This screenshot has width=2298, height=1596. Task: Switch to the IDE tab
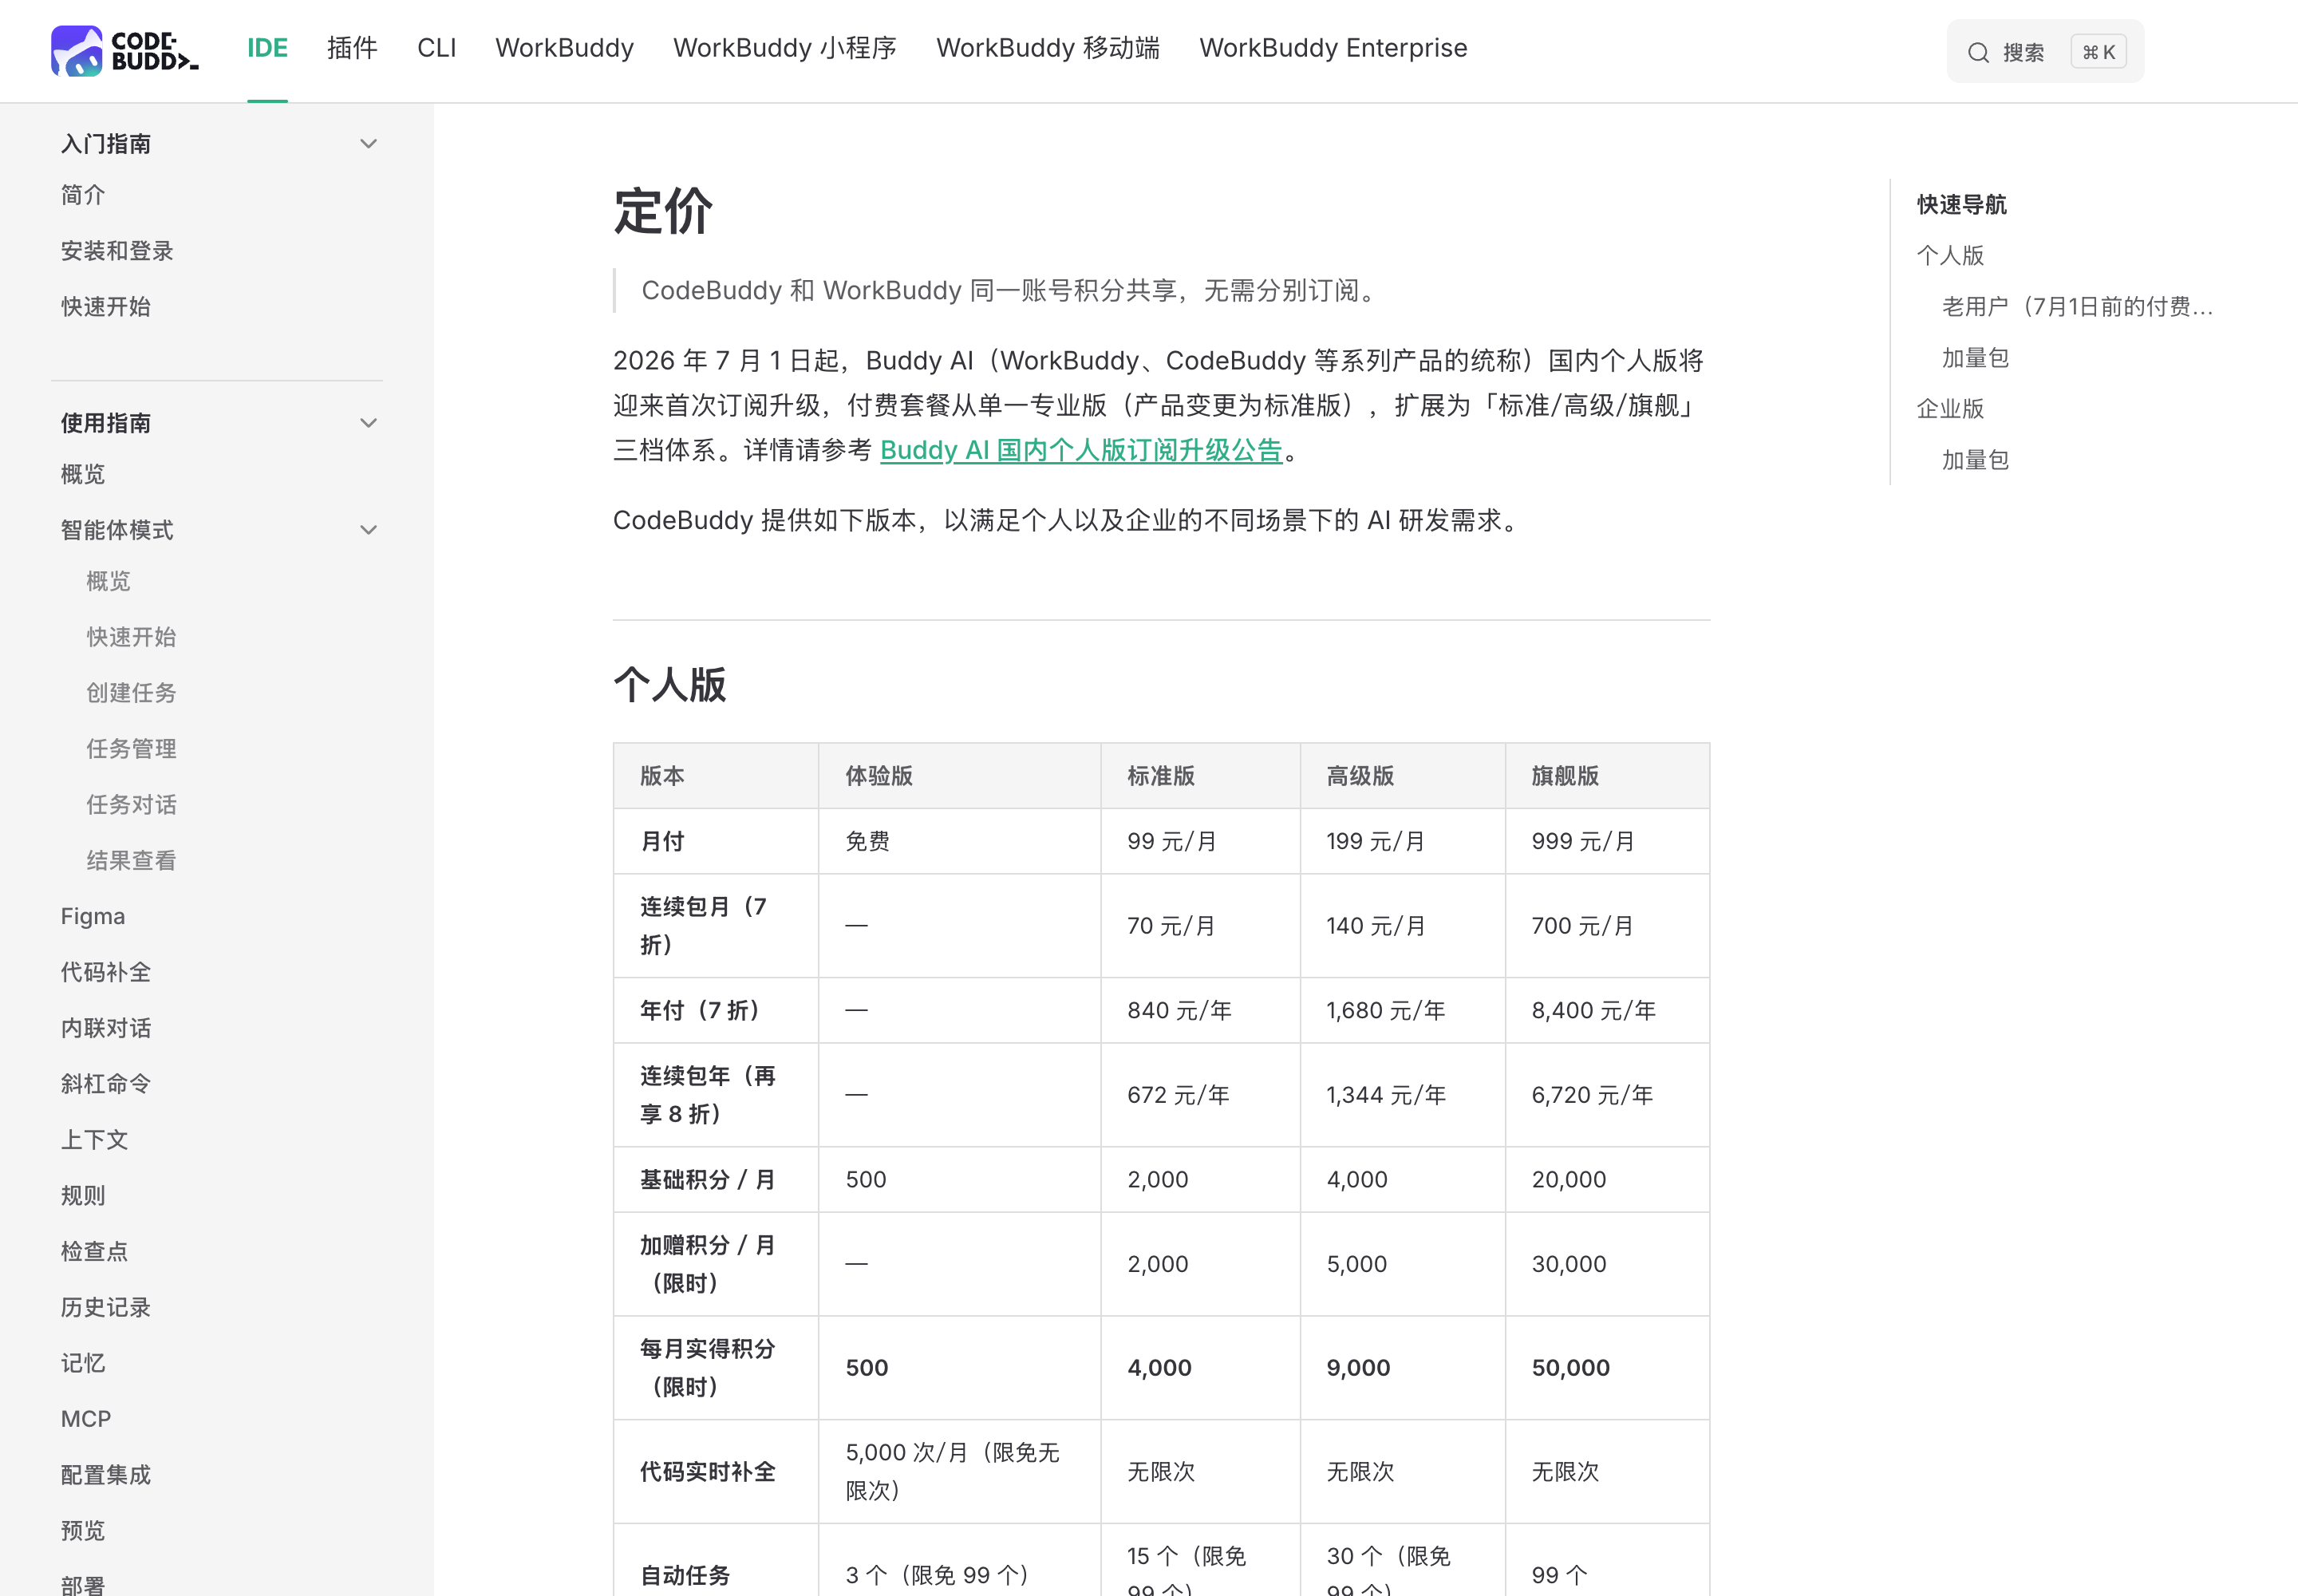coord(267,48)
